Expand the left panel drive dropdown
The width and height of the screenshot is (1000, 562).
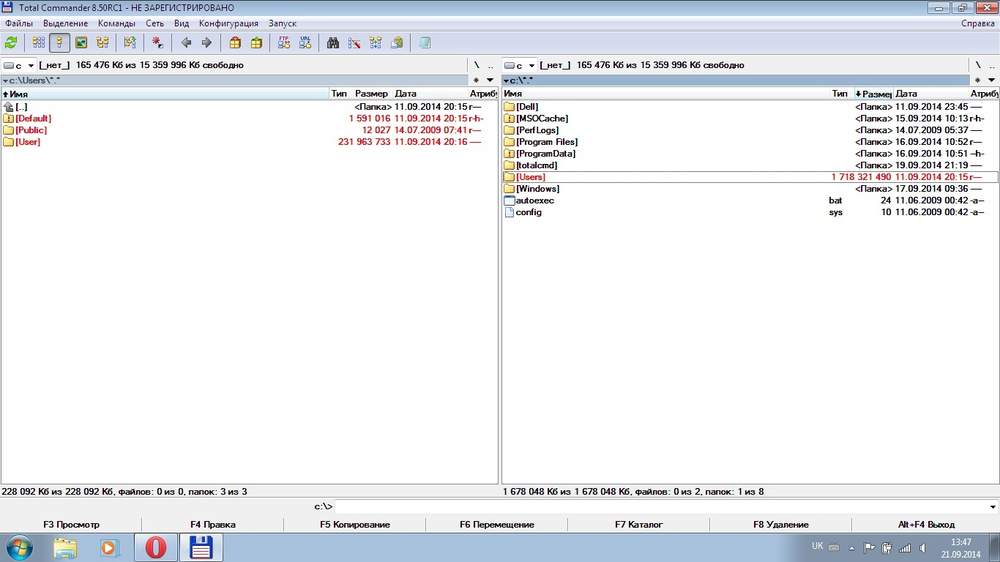30,65
